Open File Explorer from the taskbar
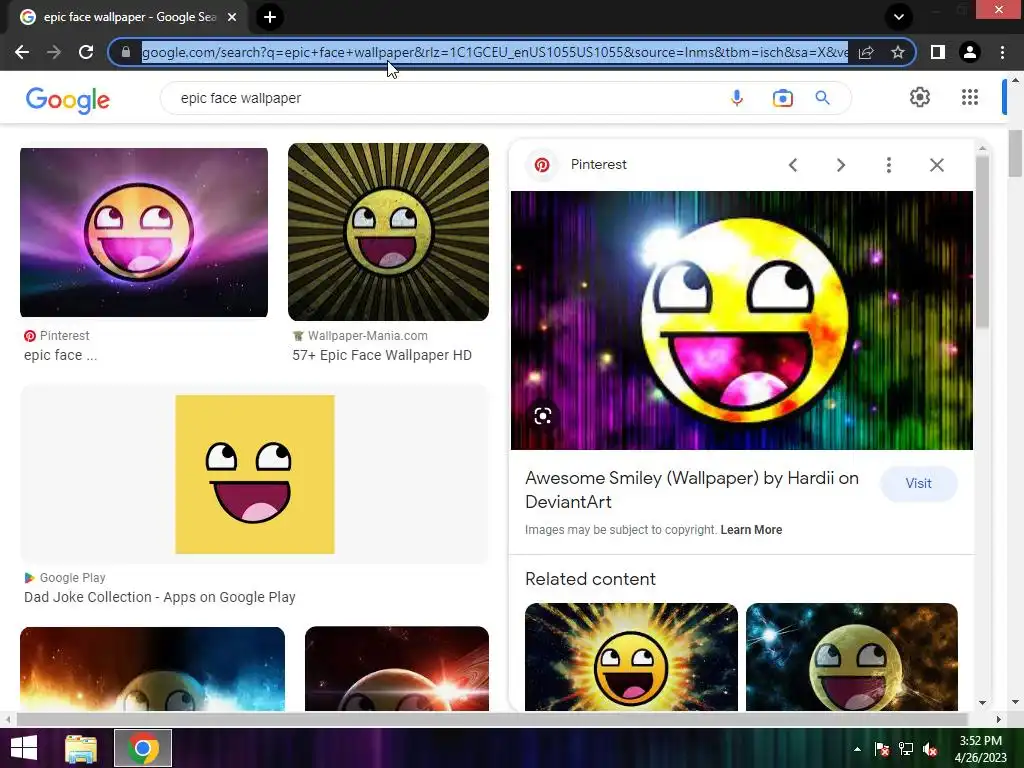1024x768 pixels. coord(81,748)
